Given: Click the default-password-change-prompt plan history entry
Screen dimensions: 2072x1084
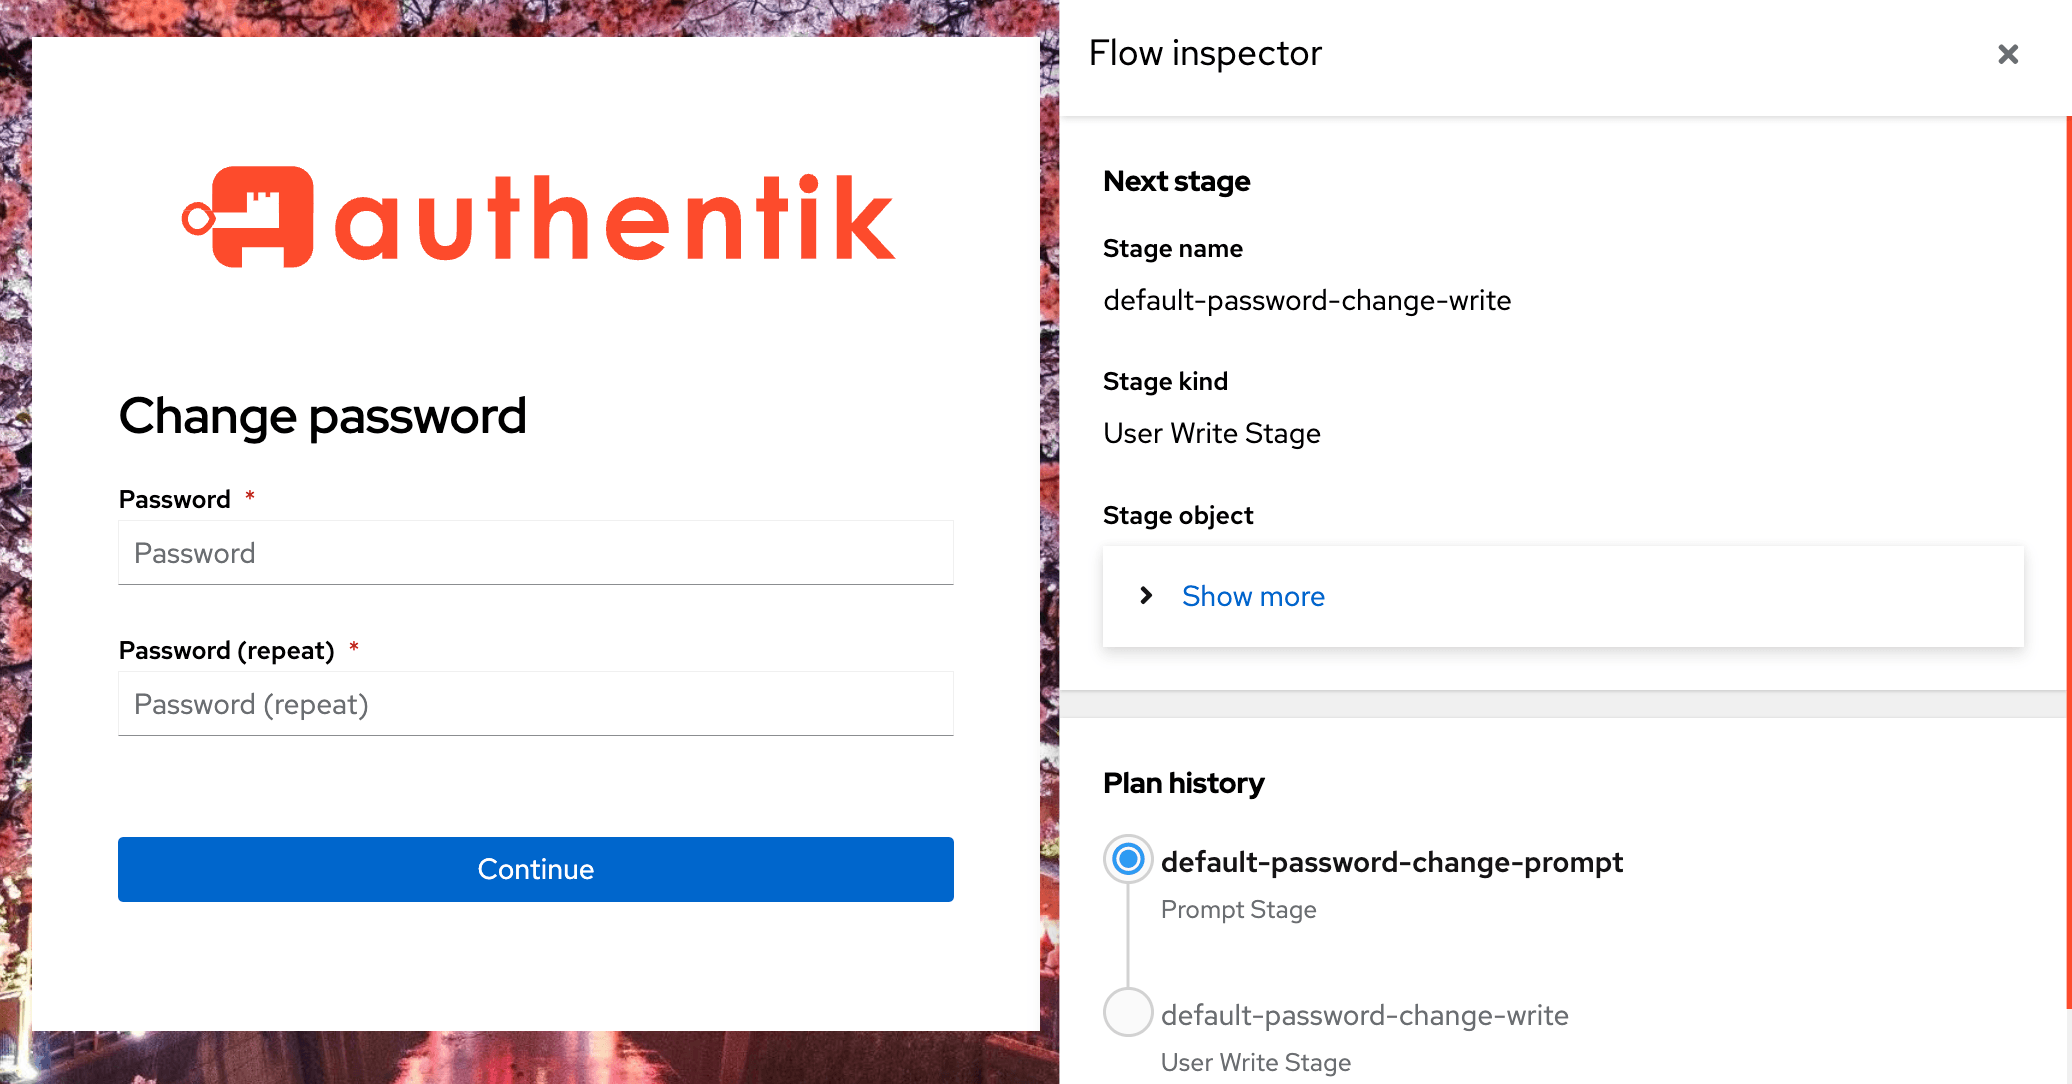Looking at the screenshot, I should tap(1391, 862).
